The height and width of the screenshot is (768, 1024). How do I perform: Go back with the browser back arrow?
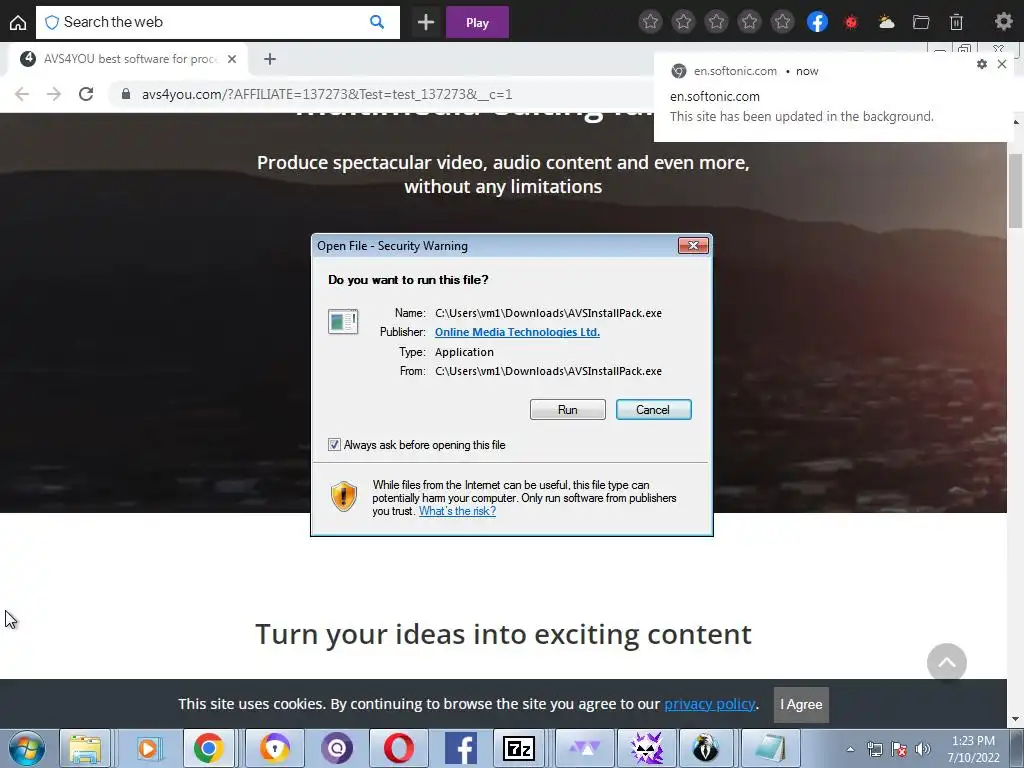pyautogui.click(x=22, y=94)
